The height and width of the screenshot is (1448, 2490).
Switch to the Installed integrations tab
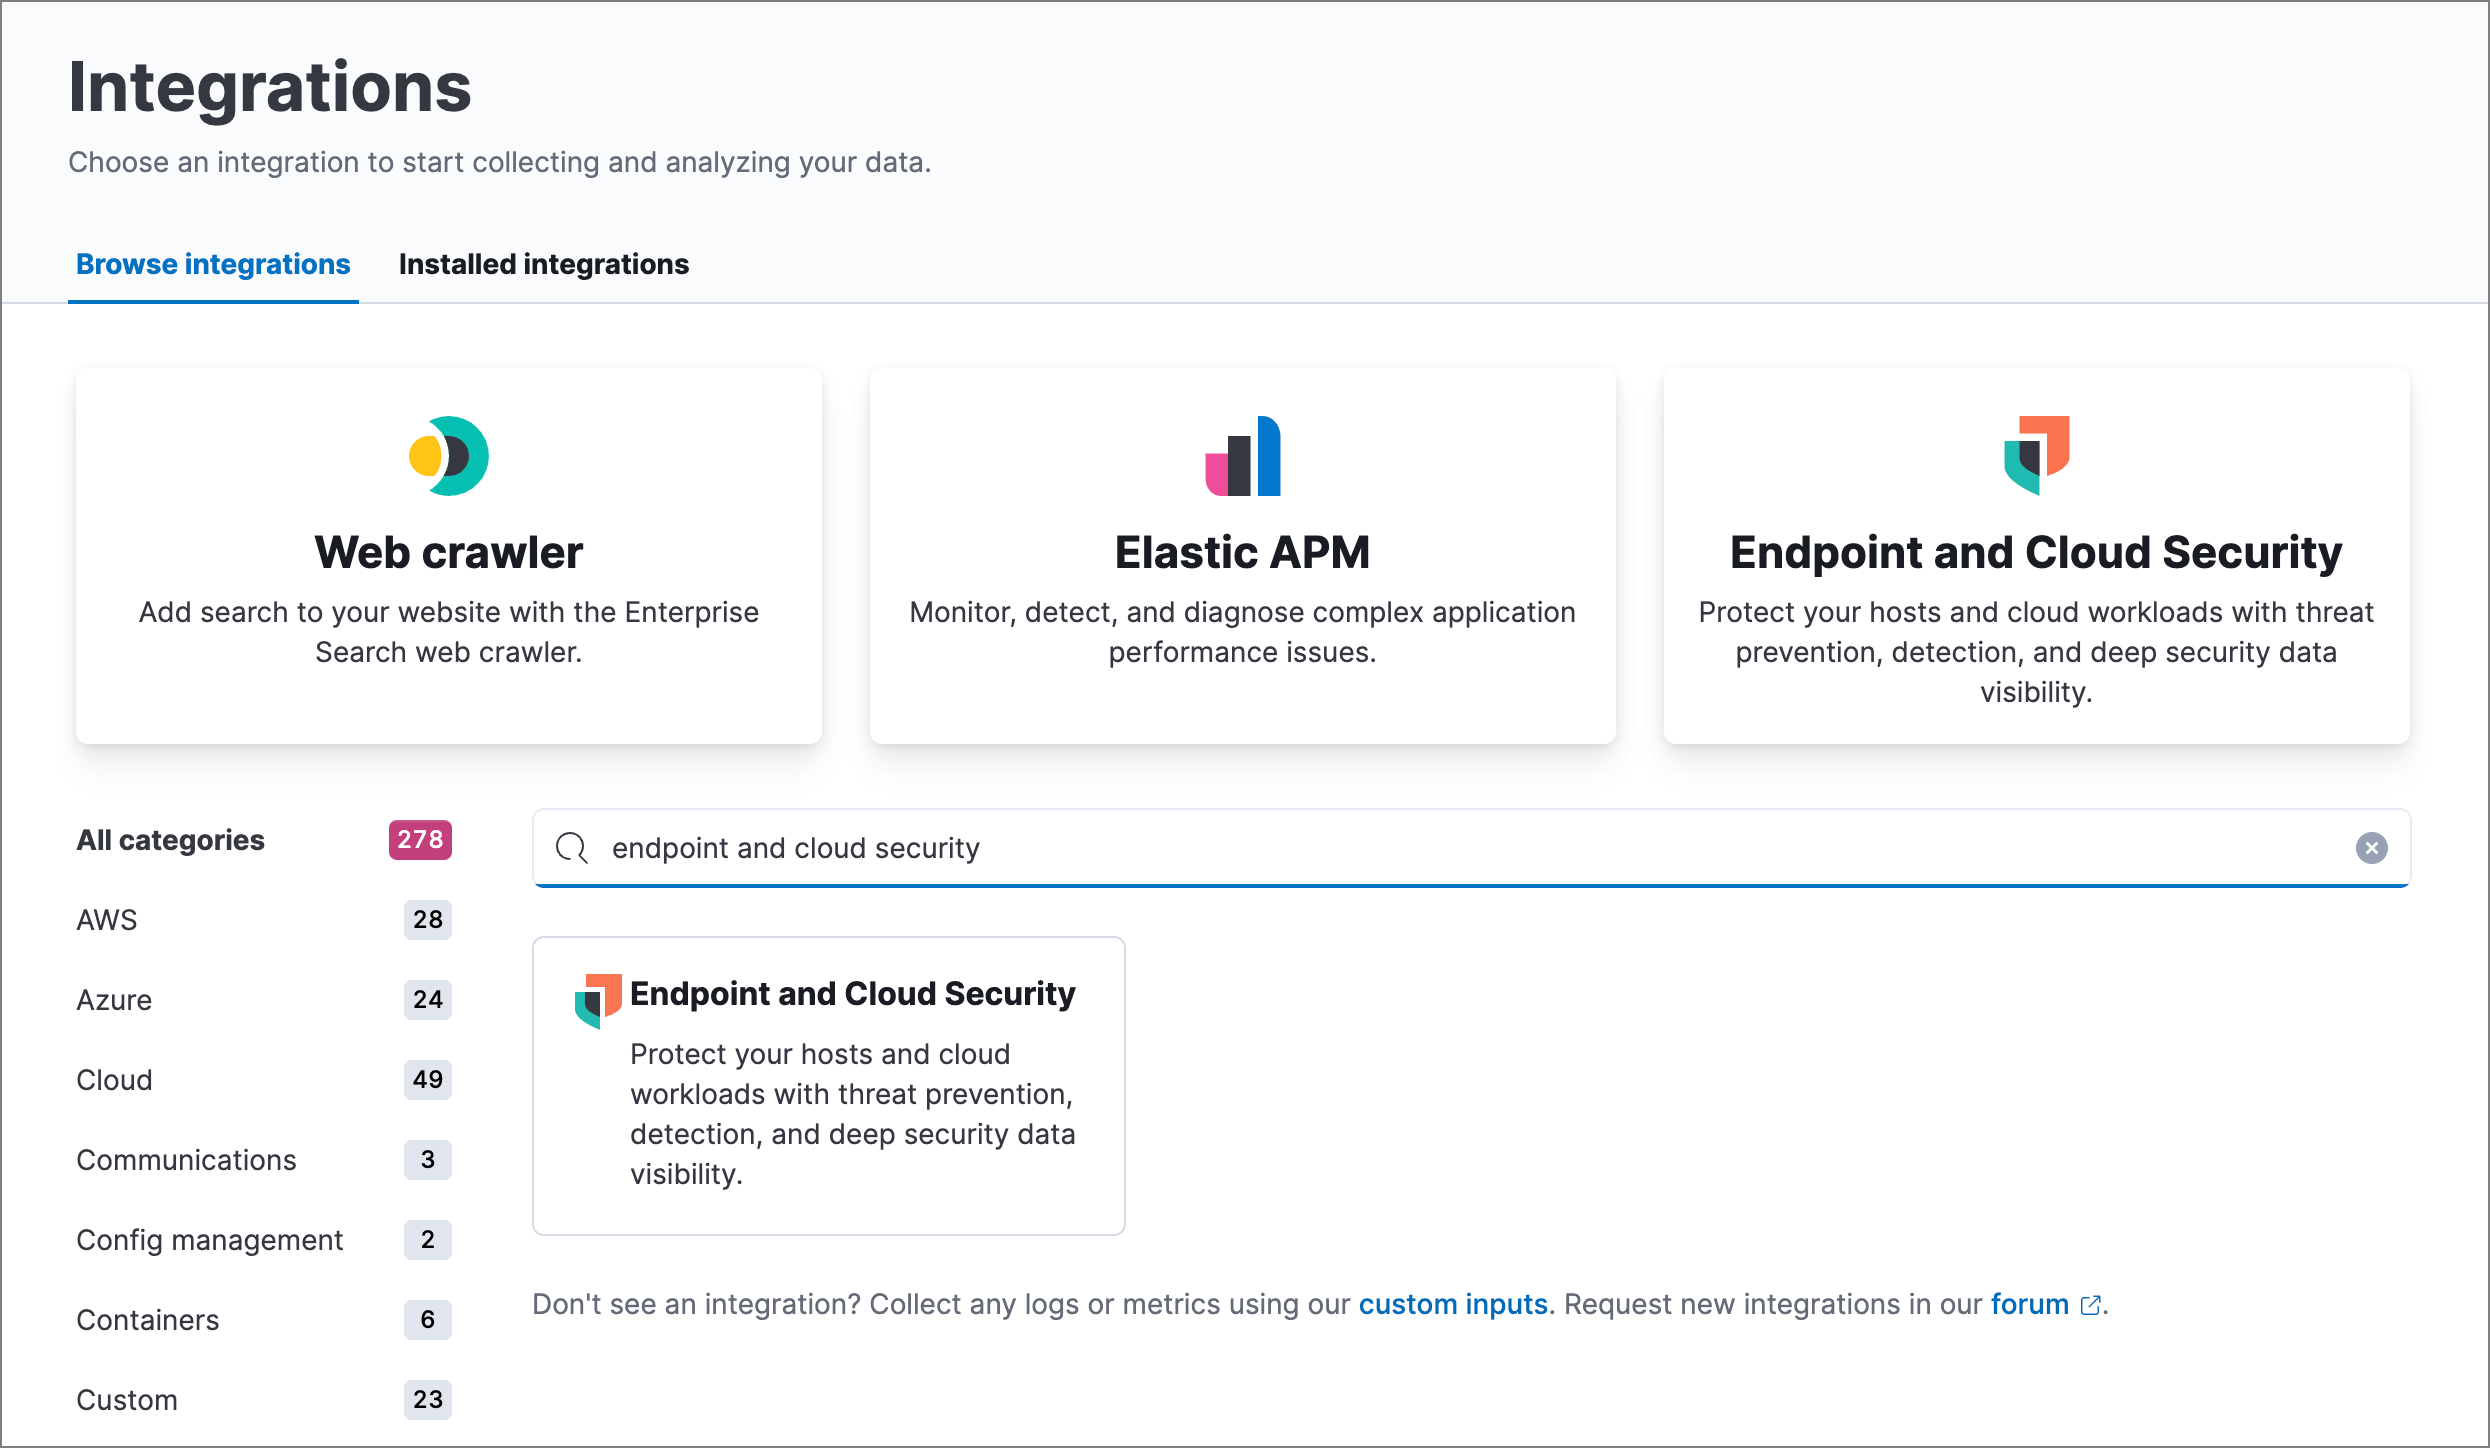[x=543, y=264]
